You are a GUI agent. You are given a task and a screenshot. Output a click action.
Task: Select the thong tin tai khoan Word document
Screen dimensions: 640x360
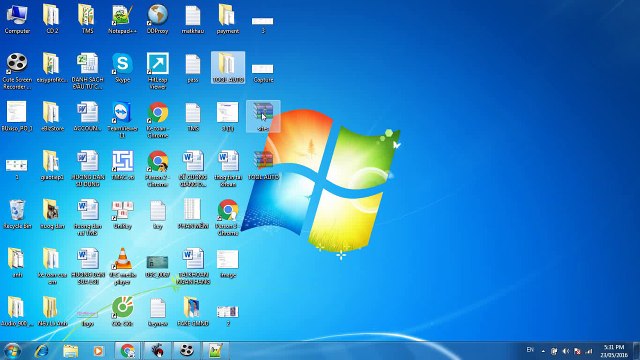pyautogui.click(x=228, y=169)
